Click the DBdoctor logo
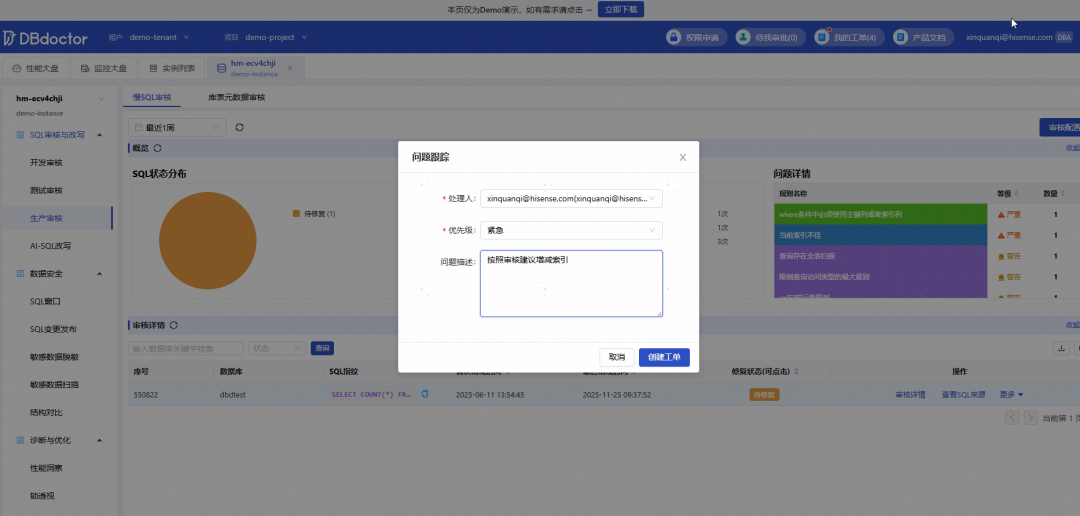The image size is (1080, 516). coord(43,37)
